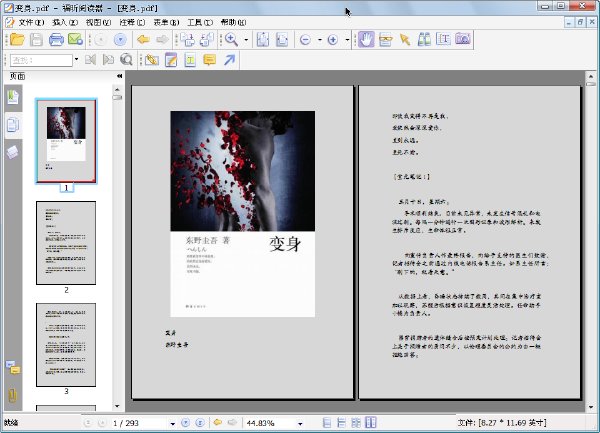The image size is (600, 433).
Task: Select the Note pencil annotation tool
Action: (x=171, y=60)
